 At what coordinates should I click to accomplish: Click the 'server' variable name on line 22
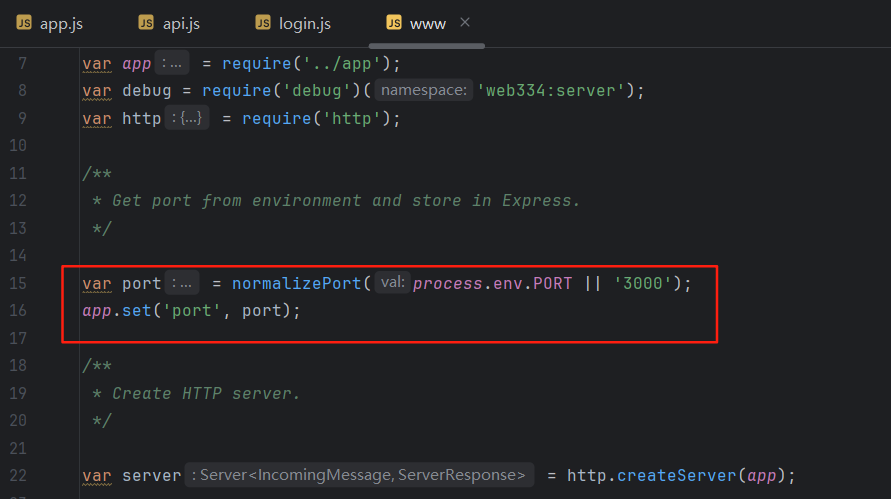pyautogui.click(x=152, y=475)
